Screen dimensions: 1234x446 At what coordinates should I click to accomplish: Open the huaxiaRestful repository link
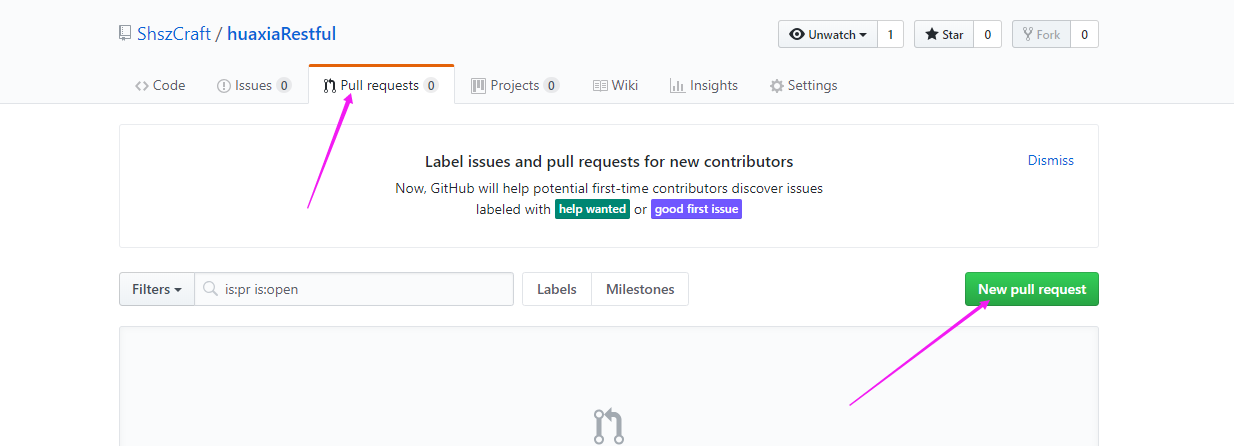tap(281, 34)
